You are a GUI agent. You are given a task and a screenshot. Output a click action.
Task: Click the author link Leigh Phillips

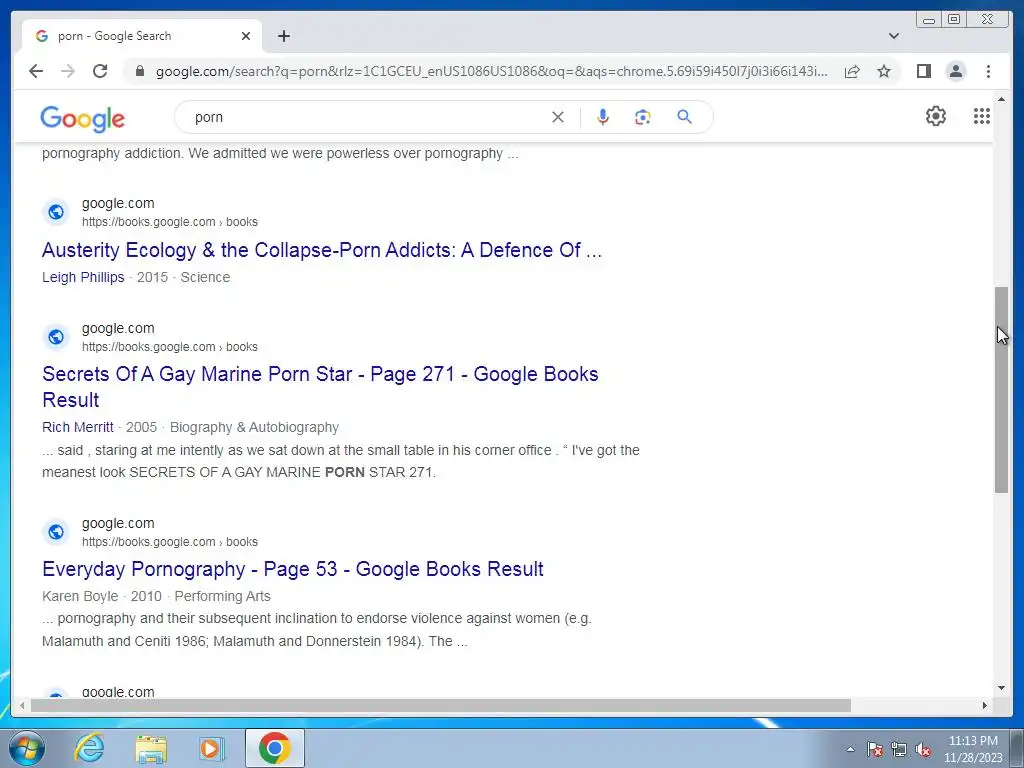point(83,277)
